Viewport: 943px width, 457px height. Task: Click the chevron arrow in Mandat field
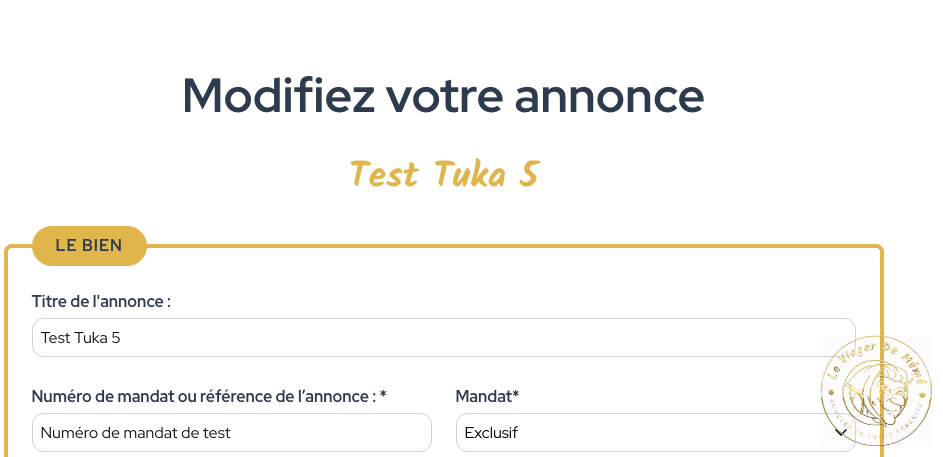(x=841, y=432)
